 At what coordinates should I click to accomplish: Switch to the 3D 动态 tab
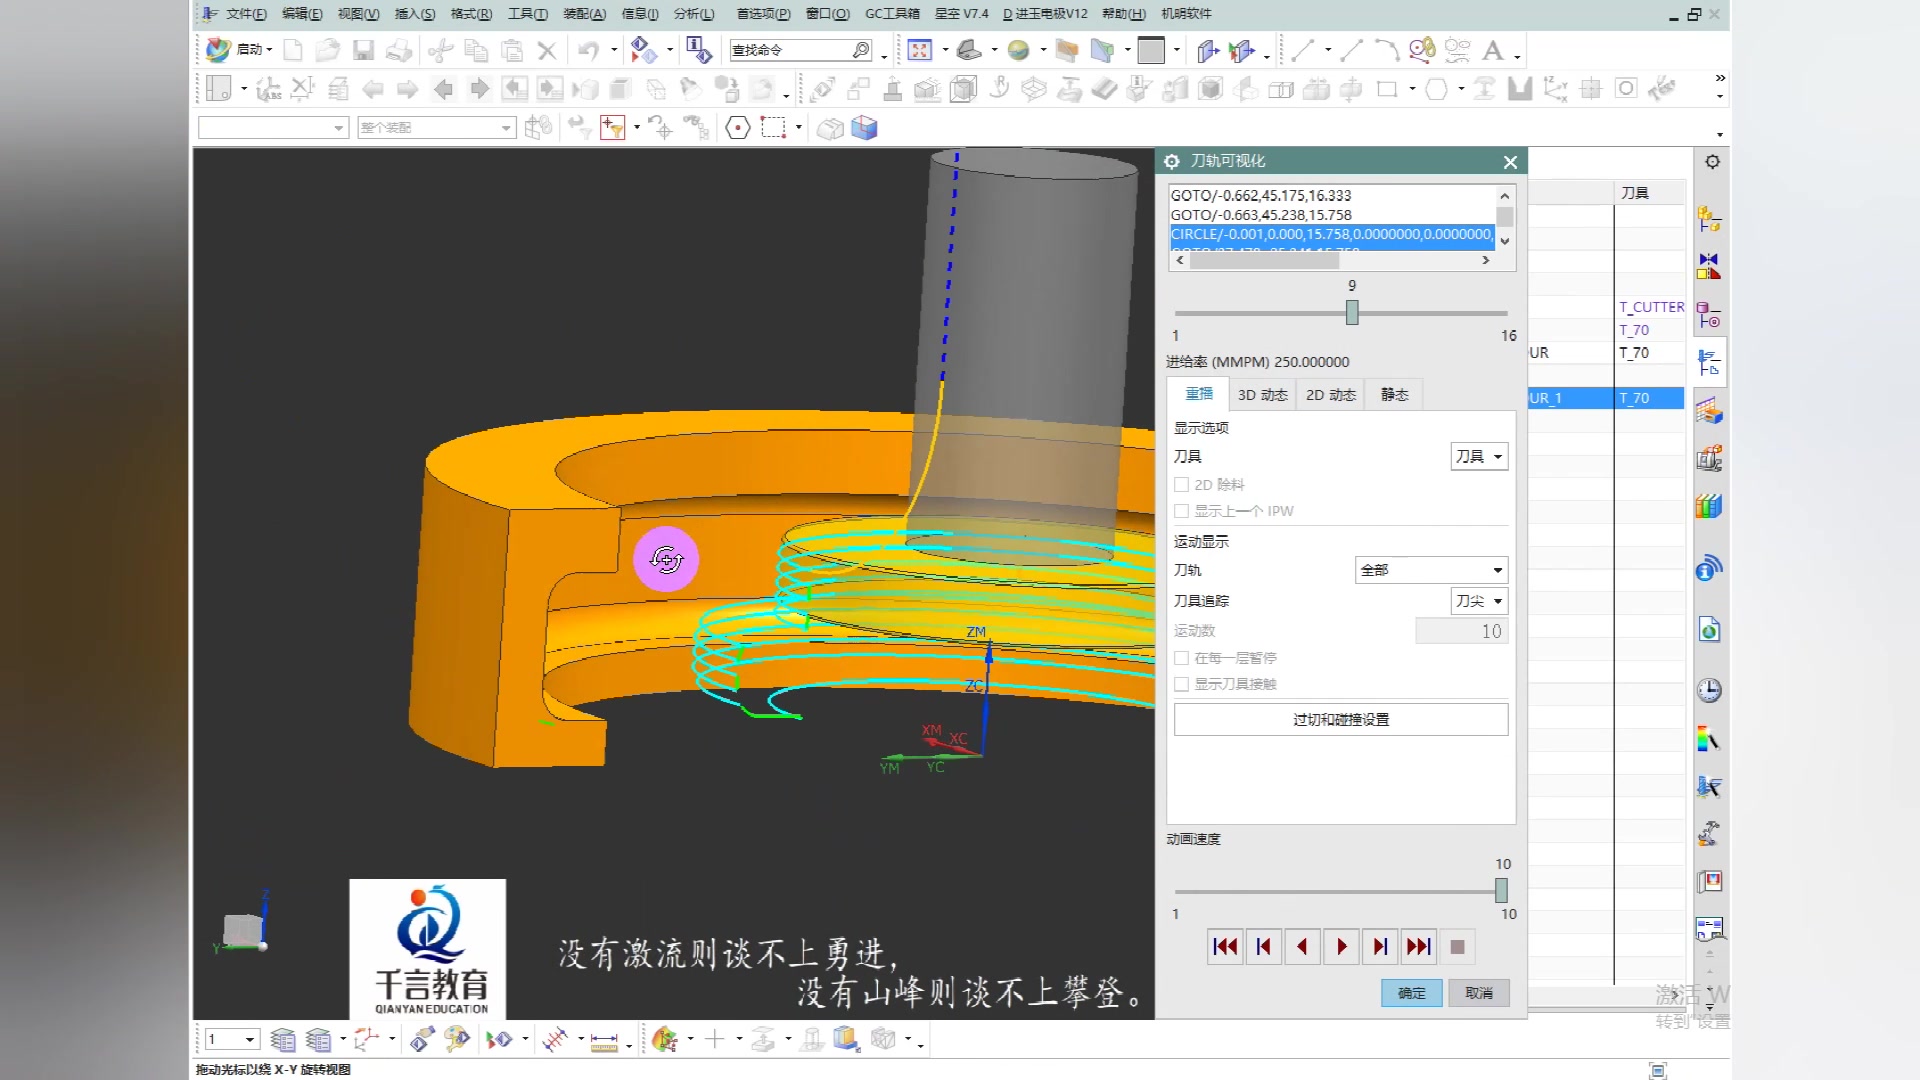[x=1262, y=395]
